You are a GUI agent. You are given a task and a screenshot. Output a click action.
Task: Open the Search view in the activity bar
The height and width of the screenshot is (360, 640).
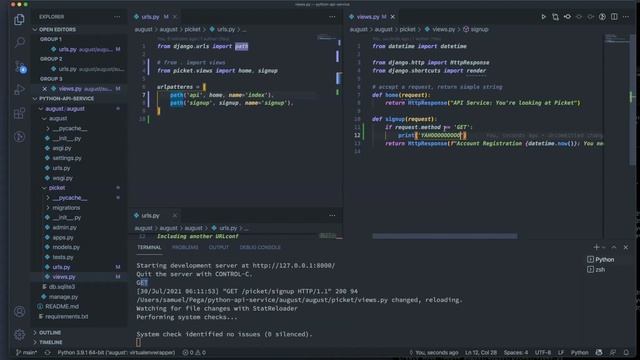(x=19, y=42)
